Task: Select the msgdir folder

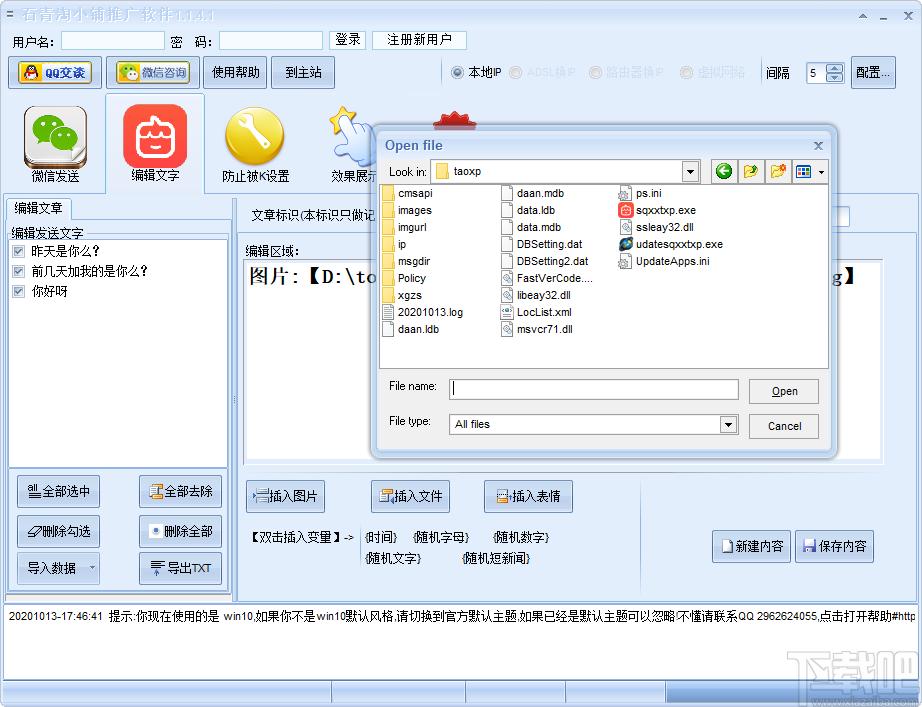Action: [406, 262]
